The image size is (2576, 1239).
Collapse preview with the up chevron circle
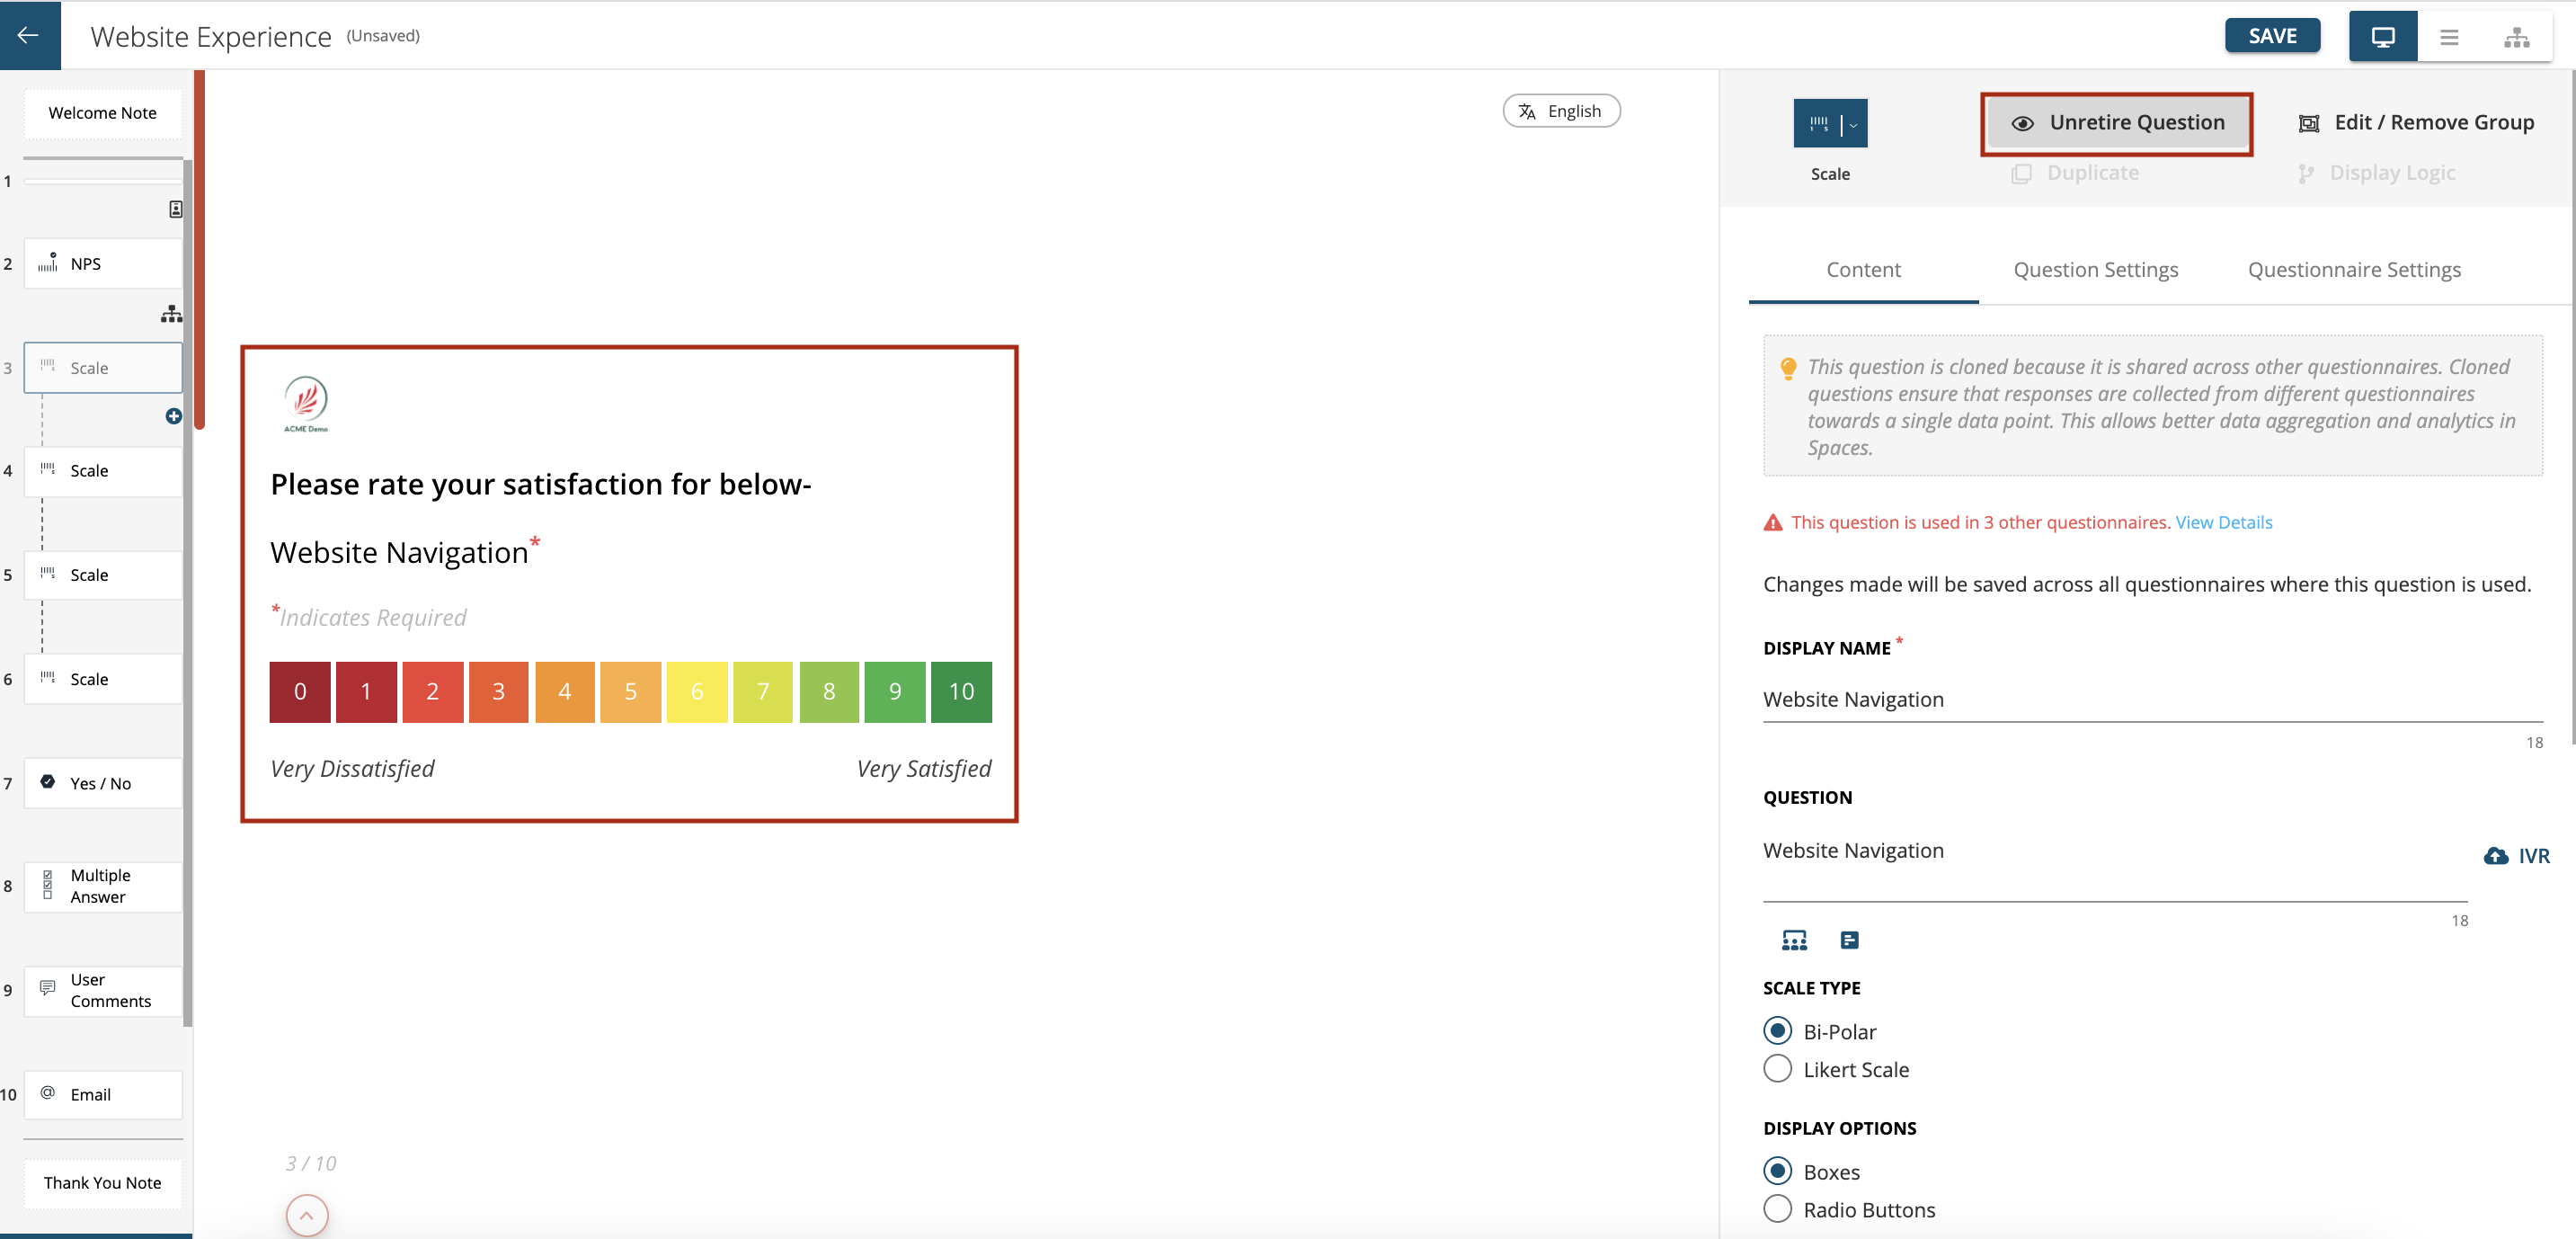[307, 1216]
